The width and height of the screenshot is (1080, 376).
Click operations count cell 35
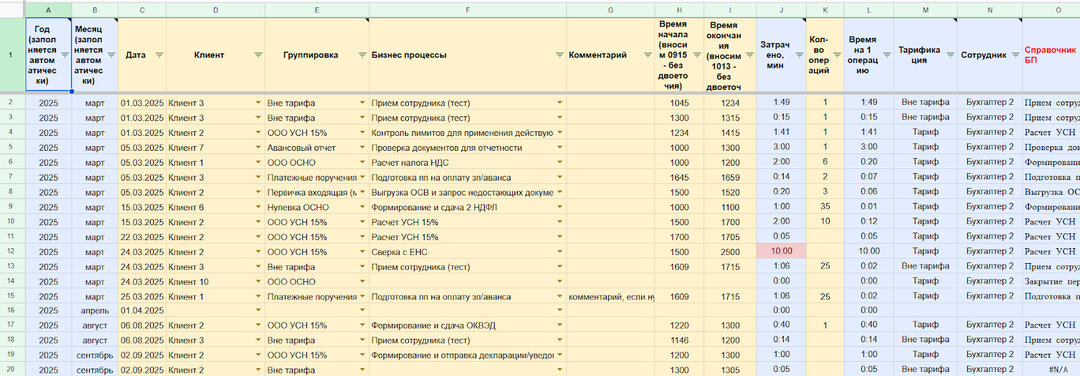pyautogui.click(x=825, y=207)
